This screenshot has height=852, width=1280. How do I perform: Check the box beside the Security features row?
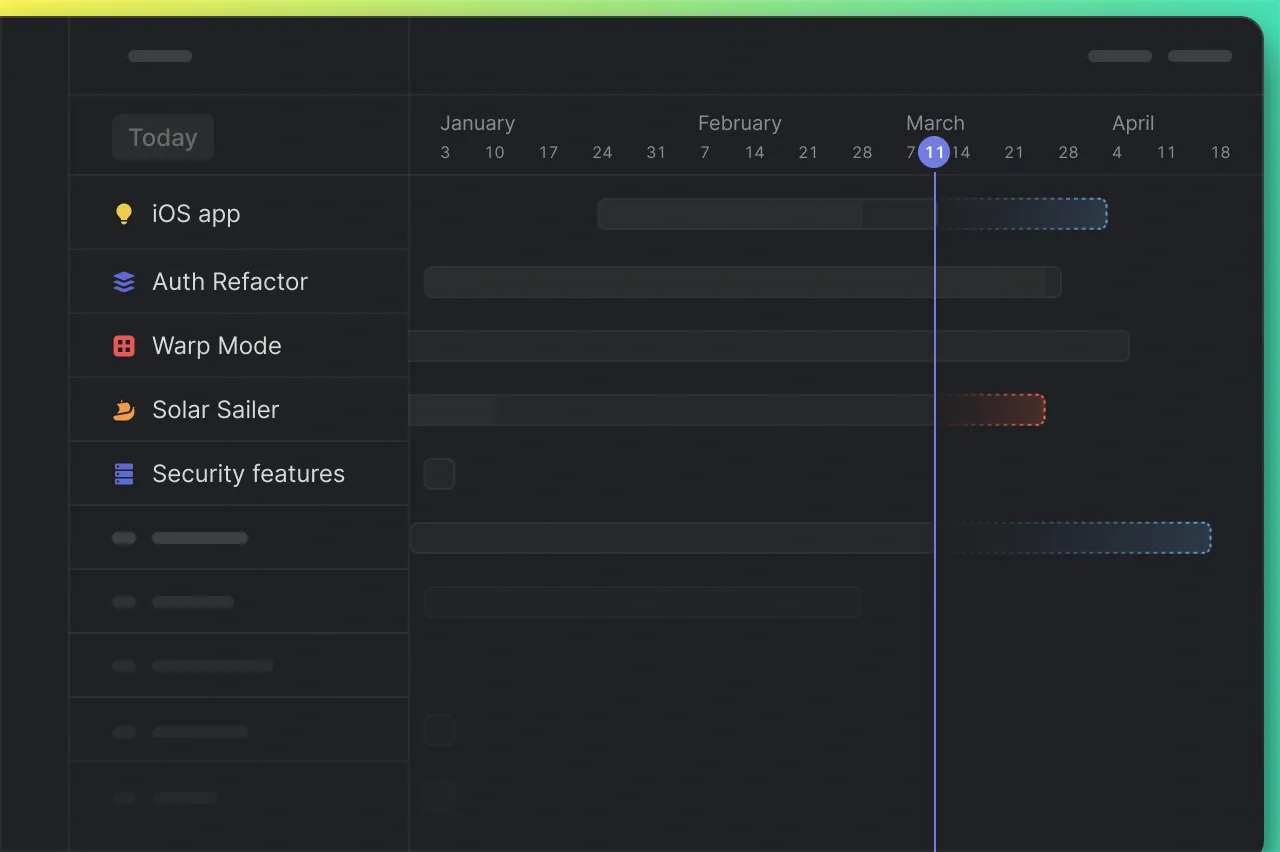tap(439, 474)
